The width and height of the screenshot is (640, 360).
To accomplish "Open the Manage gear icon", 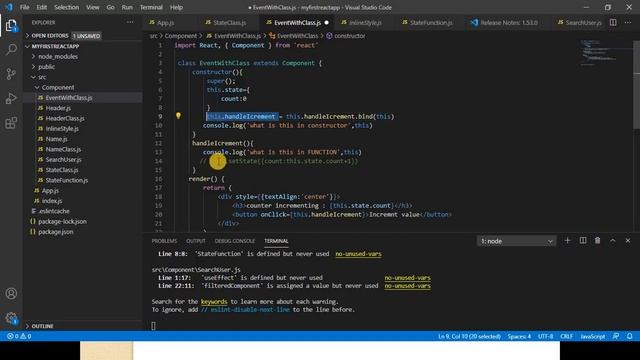I will pyautogui.click(x=11, y=318).
